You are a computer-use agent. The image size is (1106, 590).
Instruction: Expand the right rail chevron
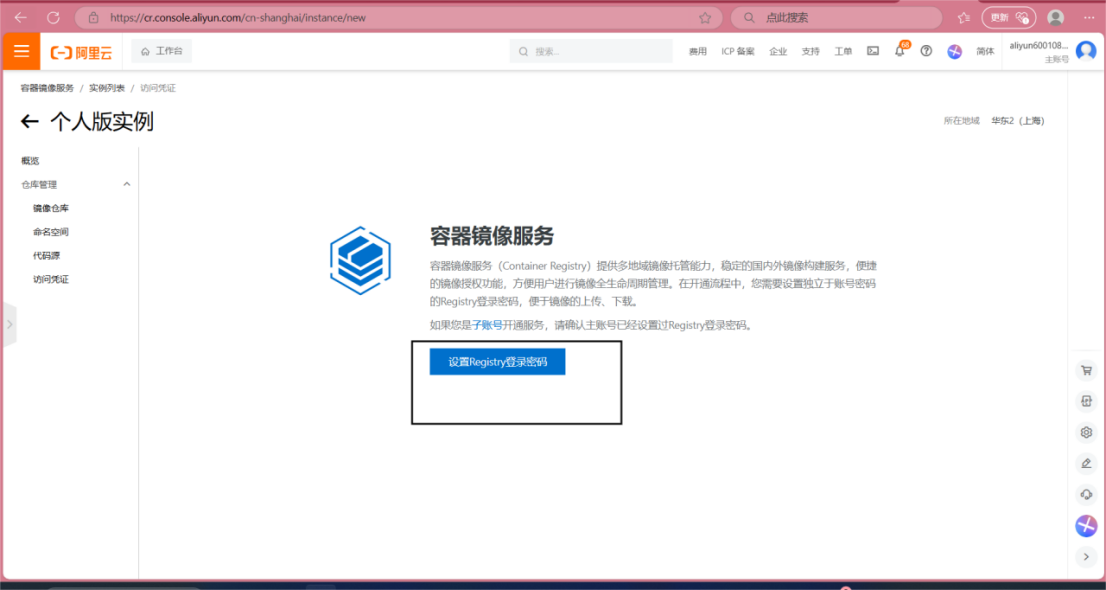[1086, 557]
